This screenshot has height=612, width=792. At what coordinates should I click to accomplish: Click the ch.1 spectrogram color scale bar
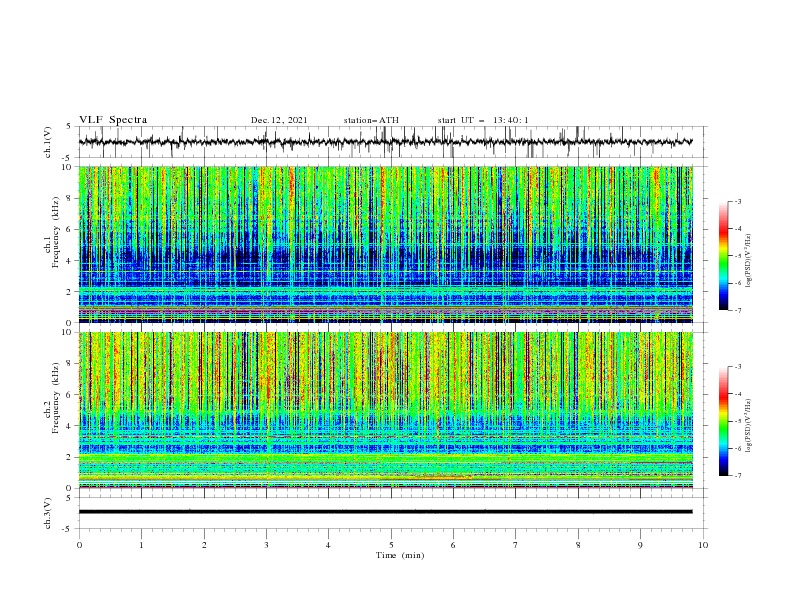pos(723,256)
